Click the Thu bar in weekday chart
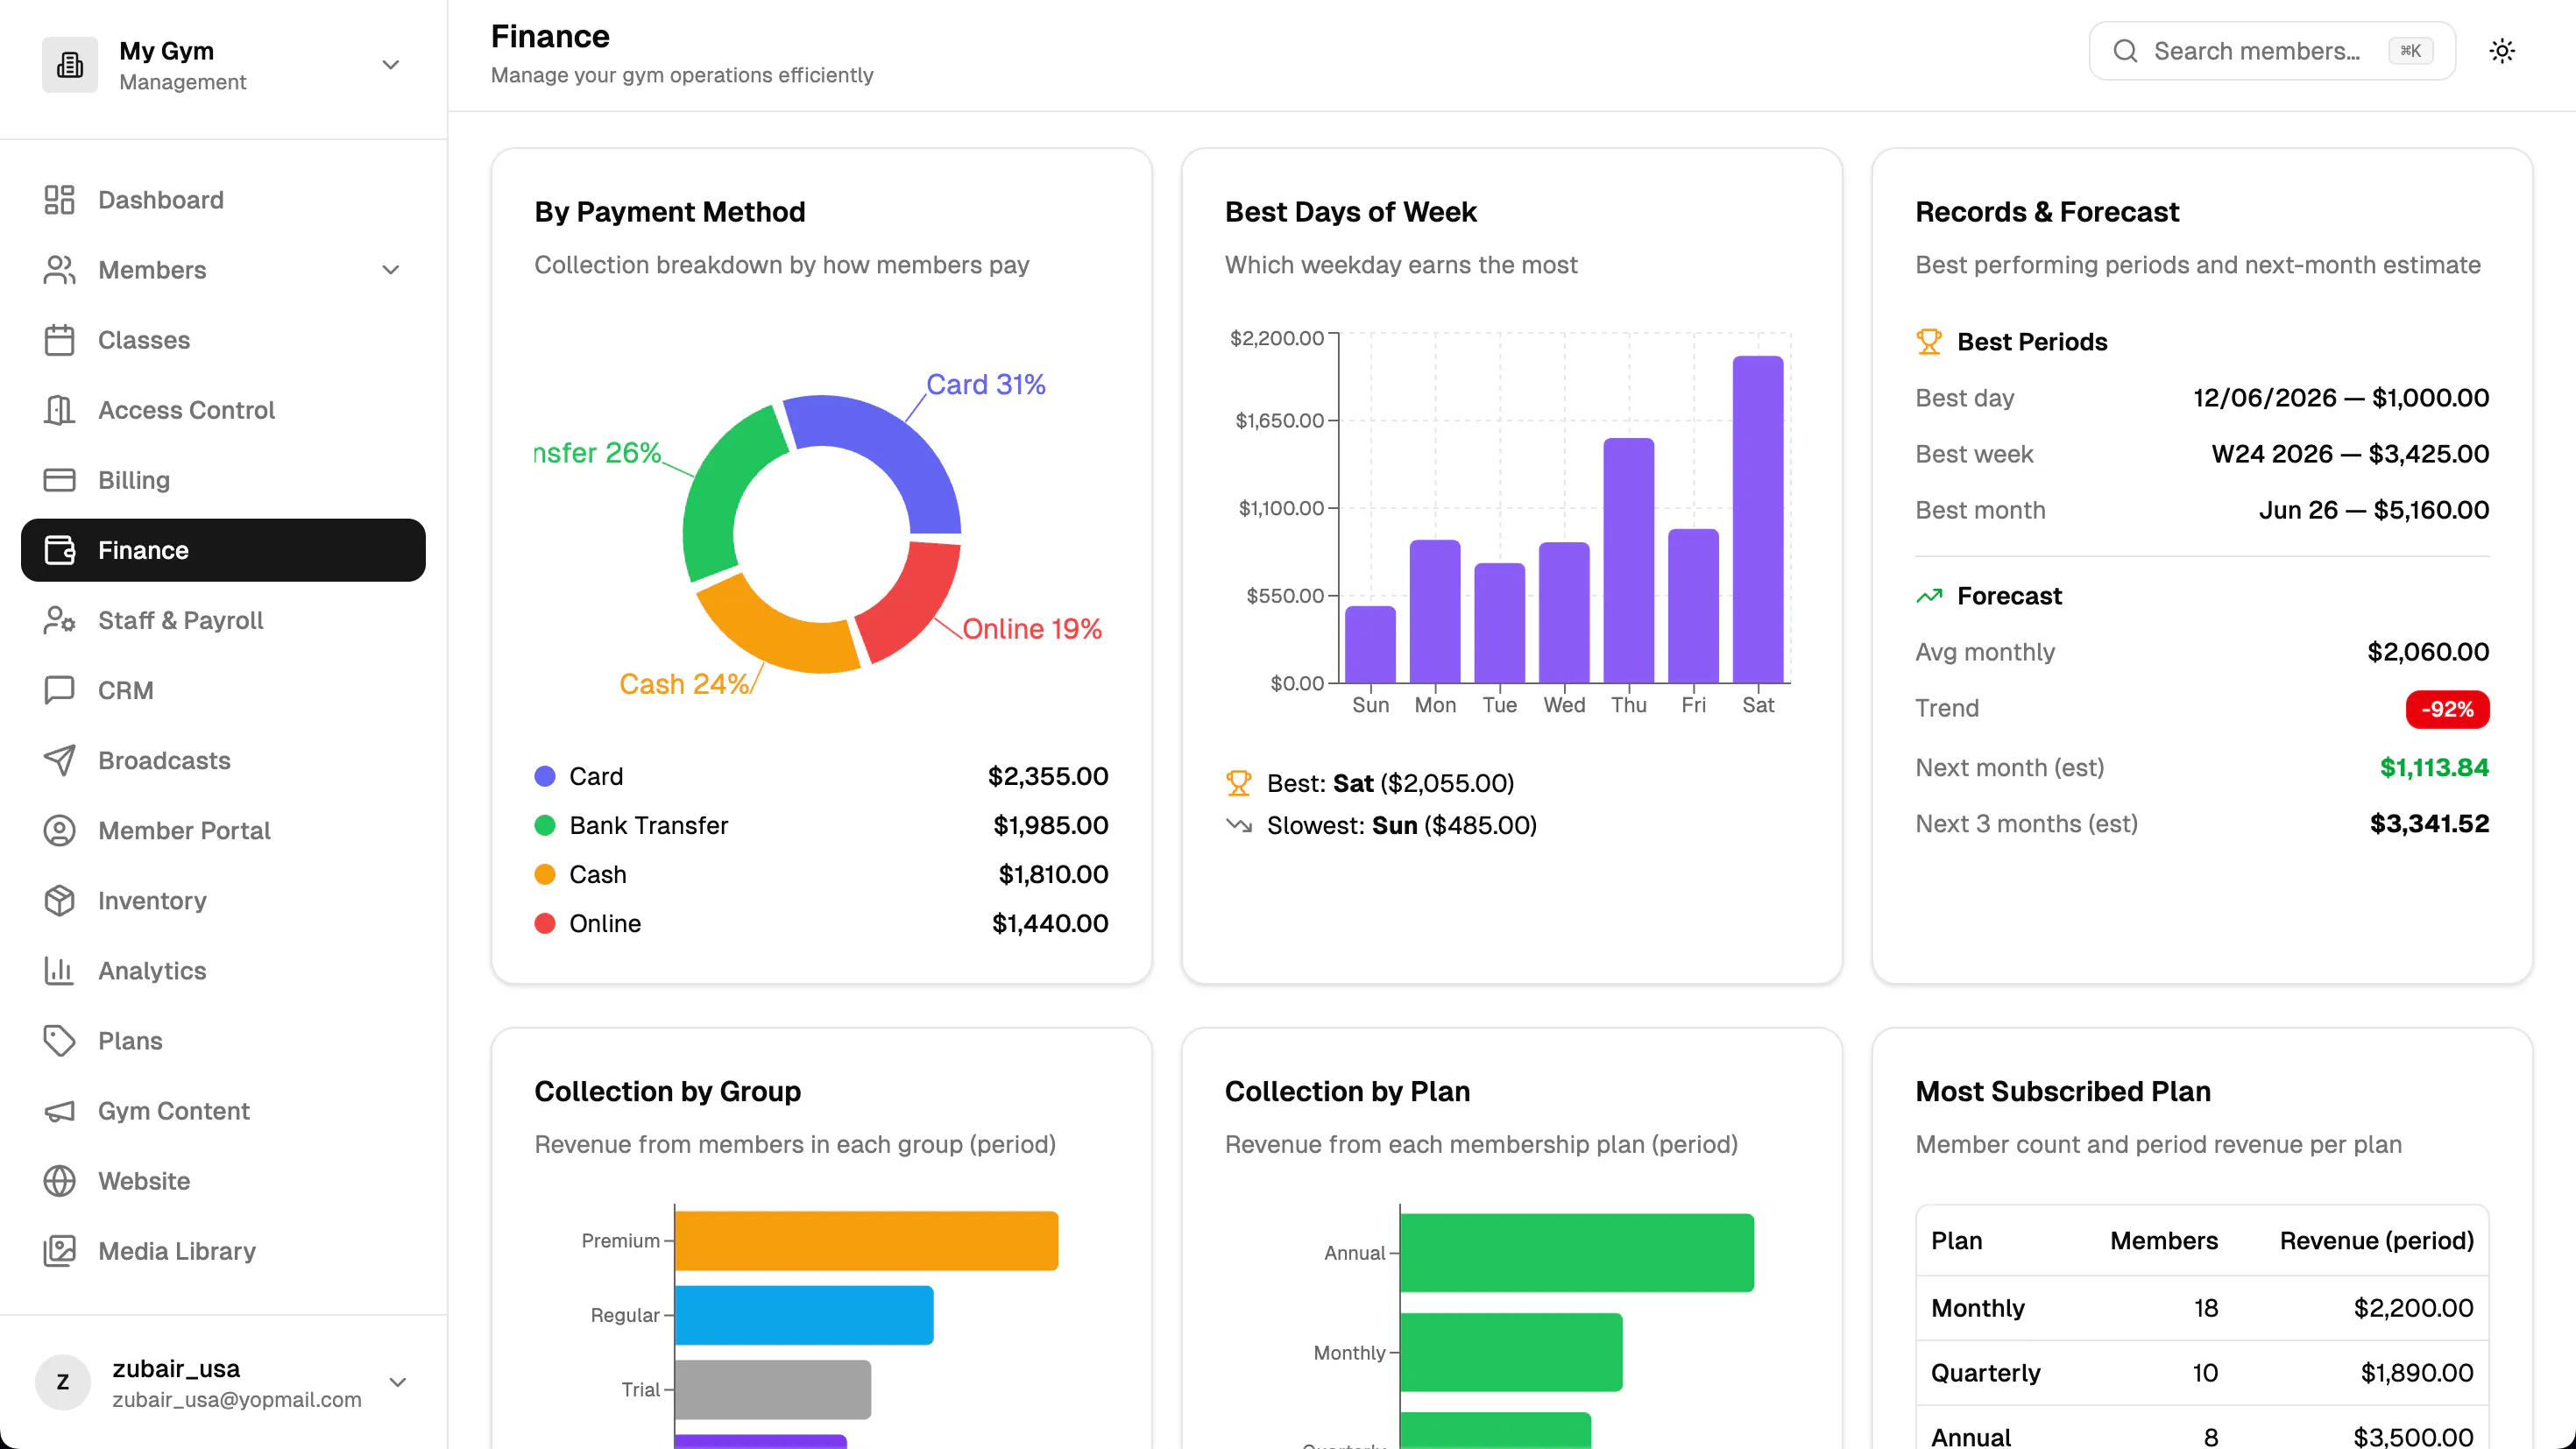The image size is (2576, 1449). (1629, 560)
